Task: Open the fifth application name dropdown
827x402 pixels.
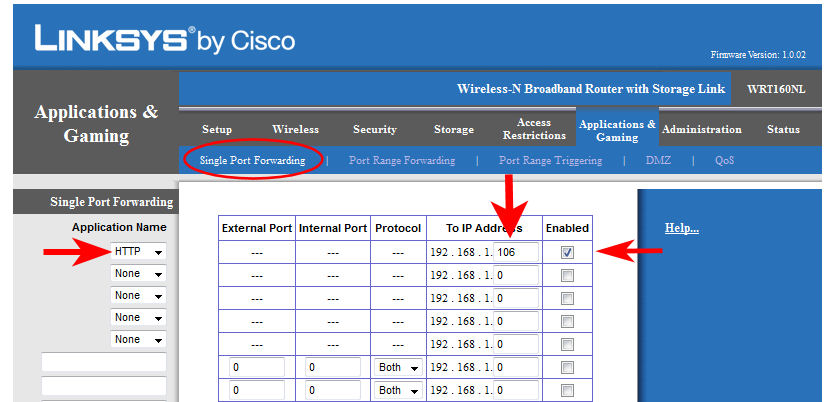Action: 138,340
